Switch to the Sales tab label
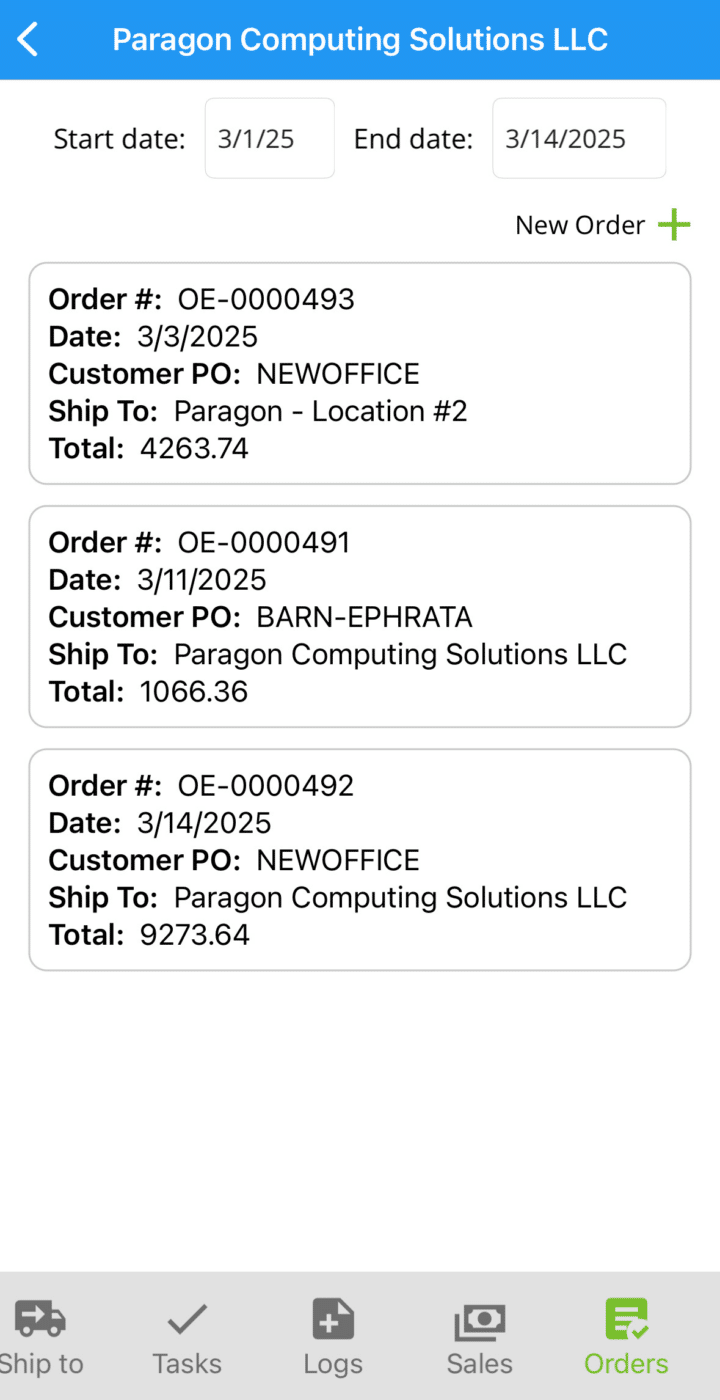This screenshot has height=1400, width=720. click(x=480, y=1364)
